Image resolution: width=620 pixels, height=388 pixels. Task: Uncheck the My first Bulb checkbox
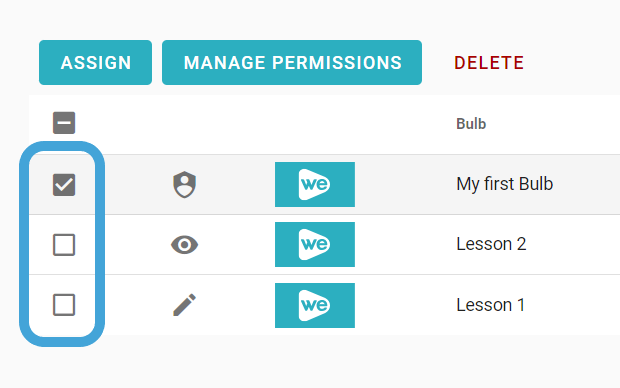64,185
